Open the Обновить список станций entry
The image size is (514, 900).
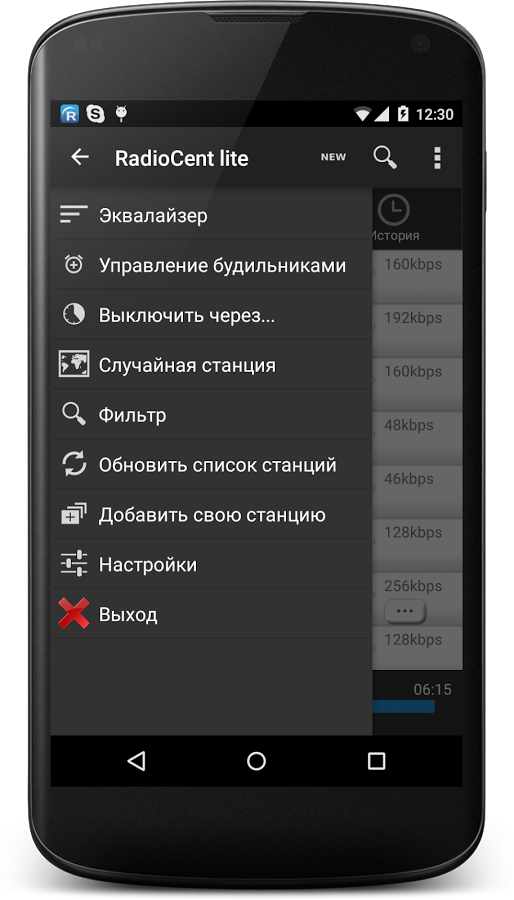click(211, 464)
